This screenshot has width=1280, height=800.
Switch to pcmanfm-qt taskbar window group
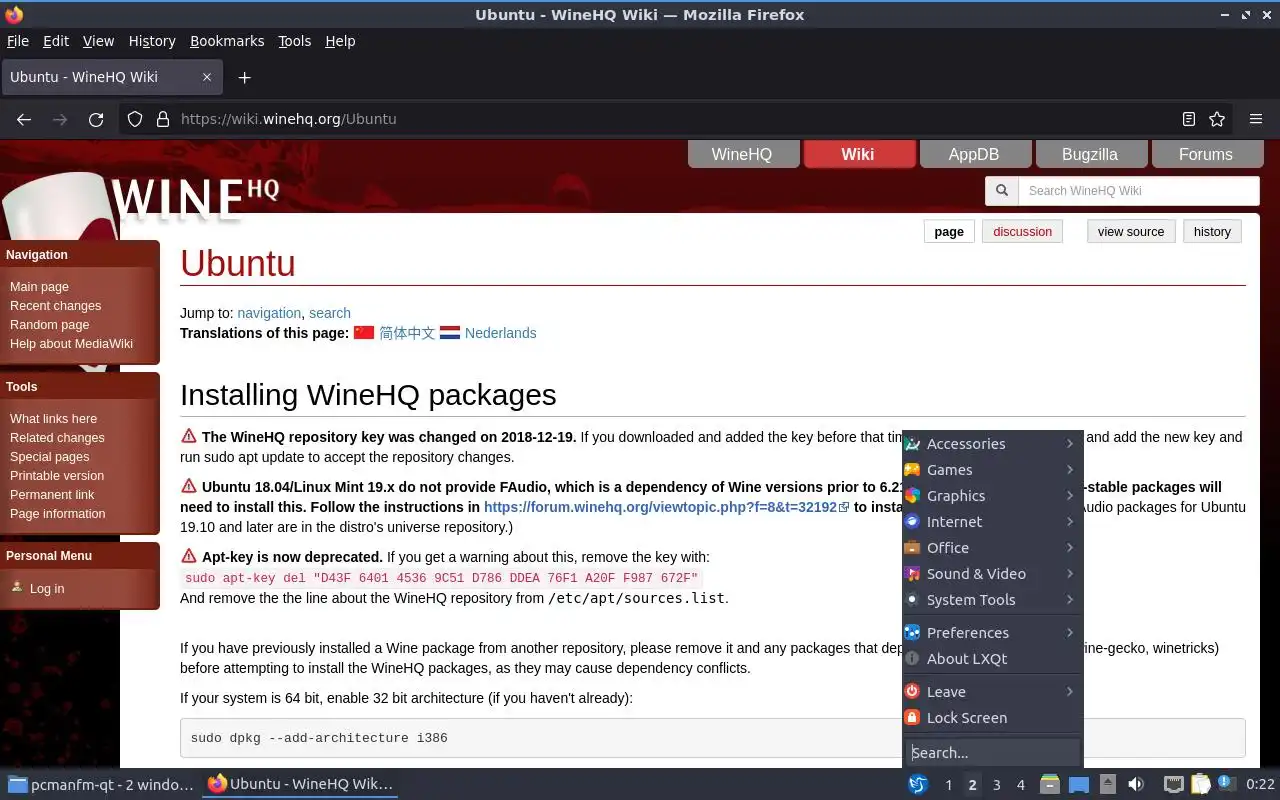pyautogui.click(x=101, y=784)
